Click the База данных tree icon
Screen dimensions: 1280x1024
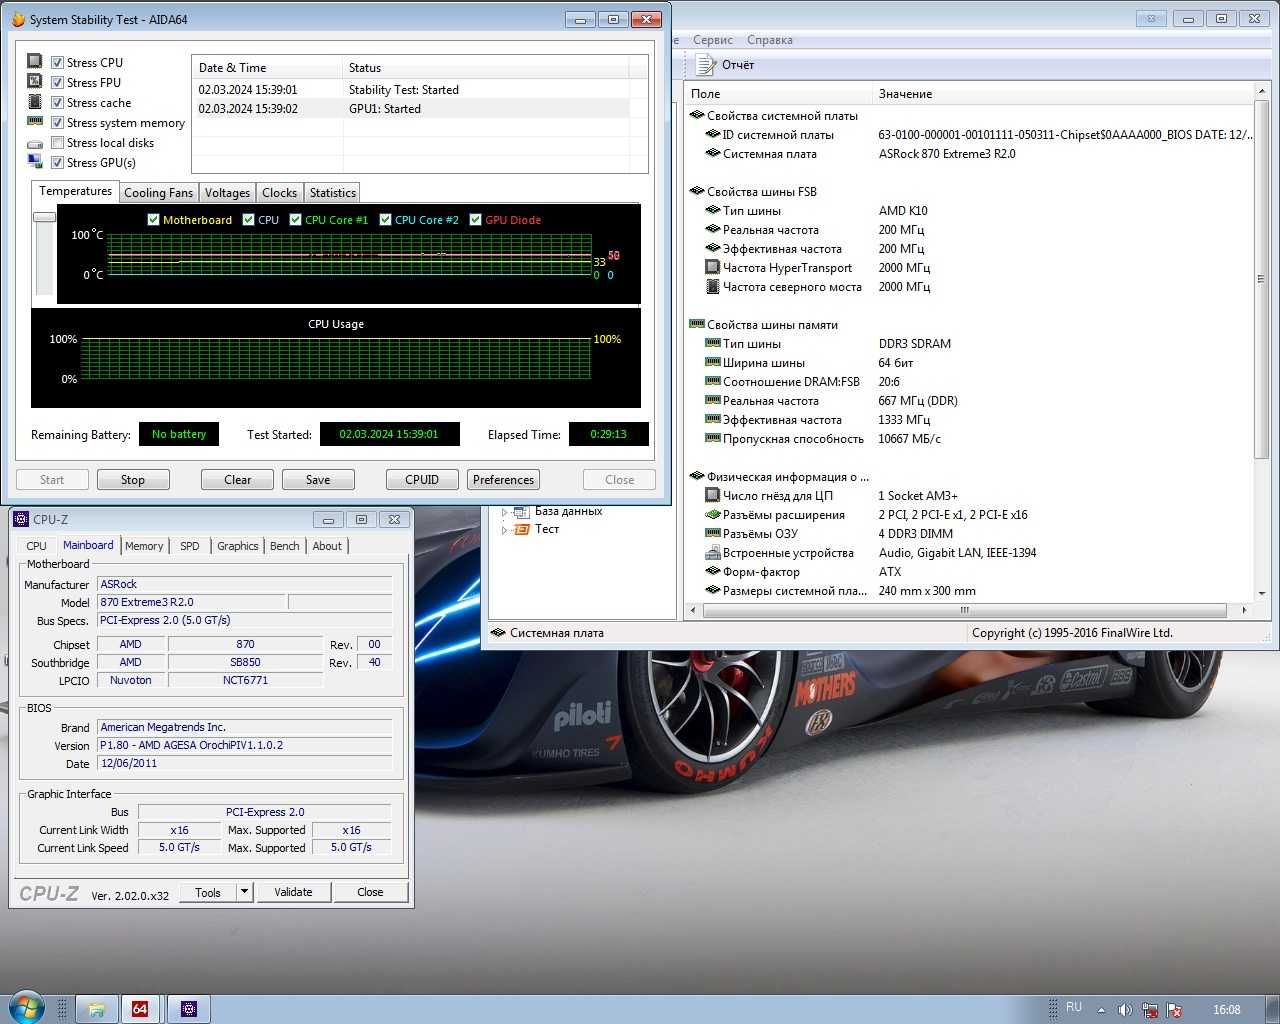tap(521, 512)
